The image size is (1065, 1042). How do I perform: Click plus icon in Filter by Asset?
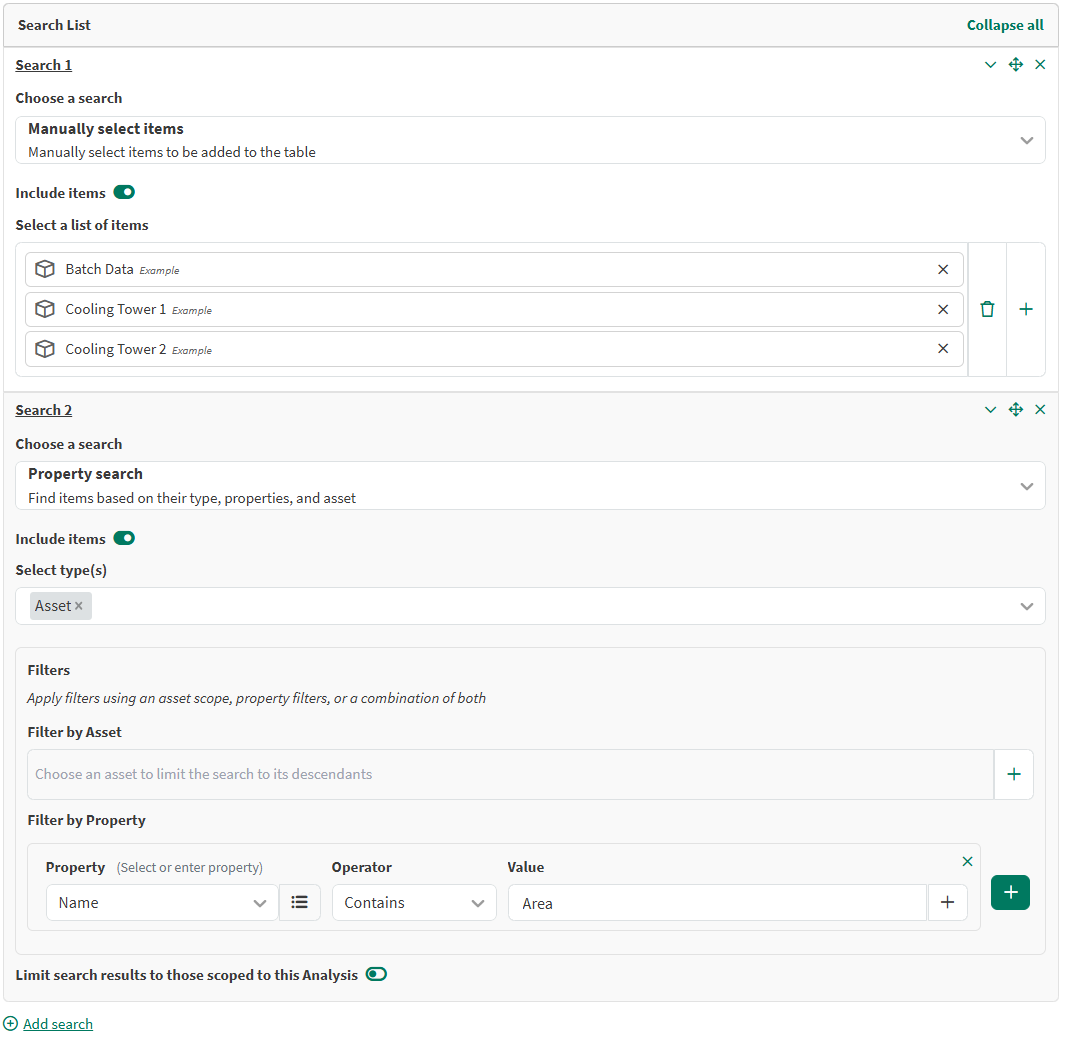(1013, 774)
